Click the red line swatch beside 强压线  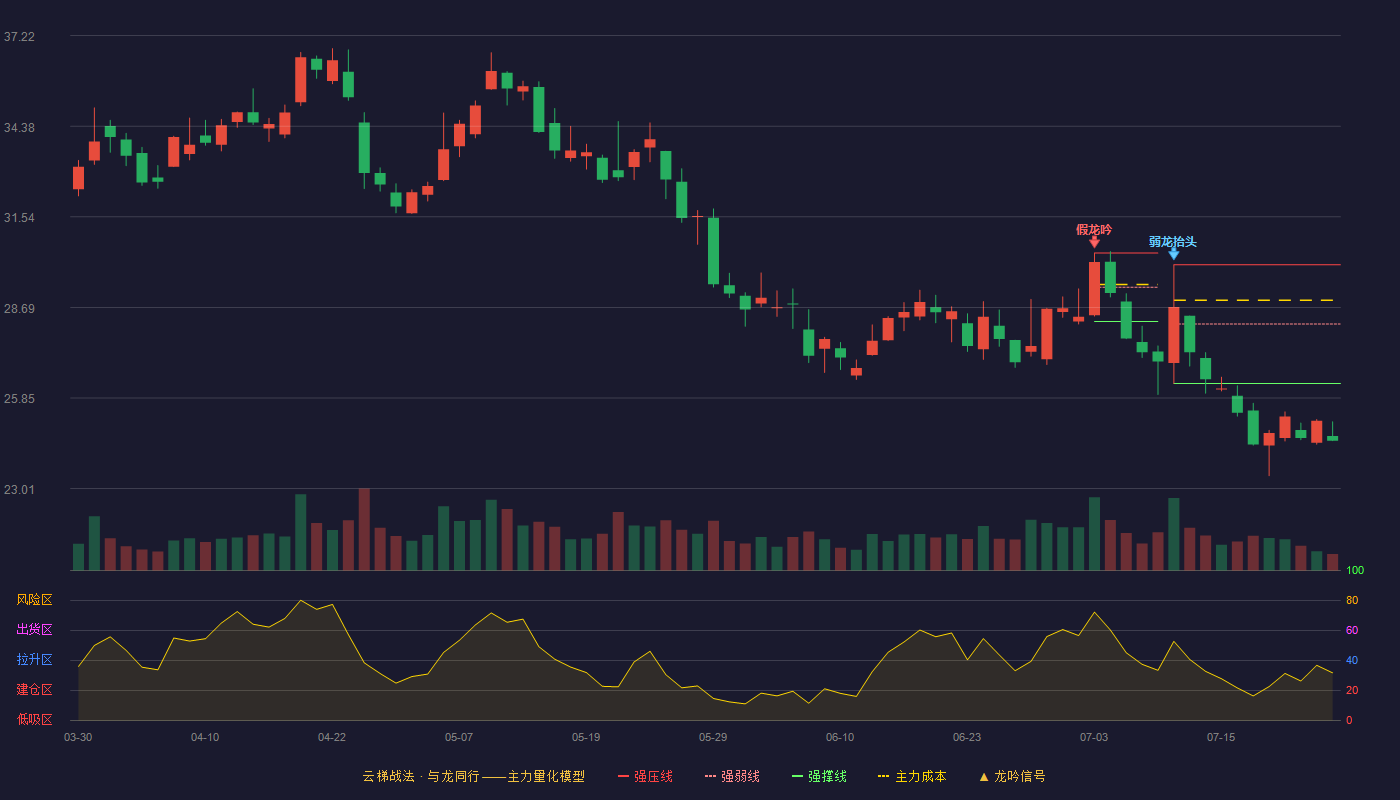(x=624, y=776)
